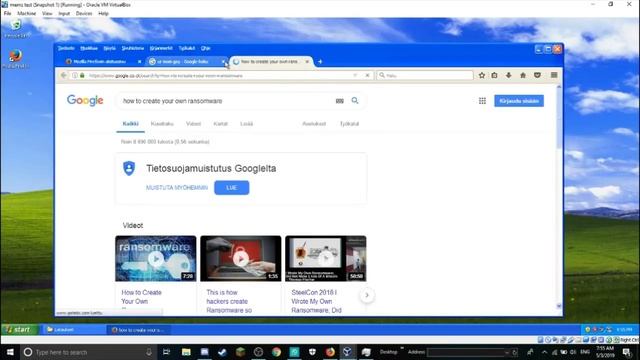Viewport: 640px width, 360px height.
Task: Select the Kartat results tab
Action: [x=220, y=124]
